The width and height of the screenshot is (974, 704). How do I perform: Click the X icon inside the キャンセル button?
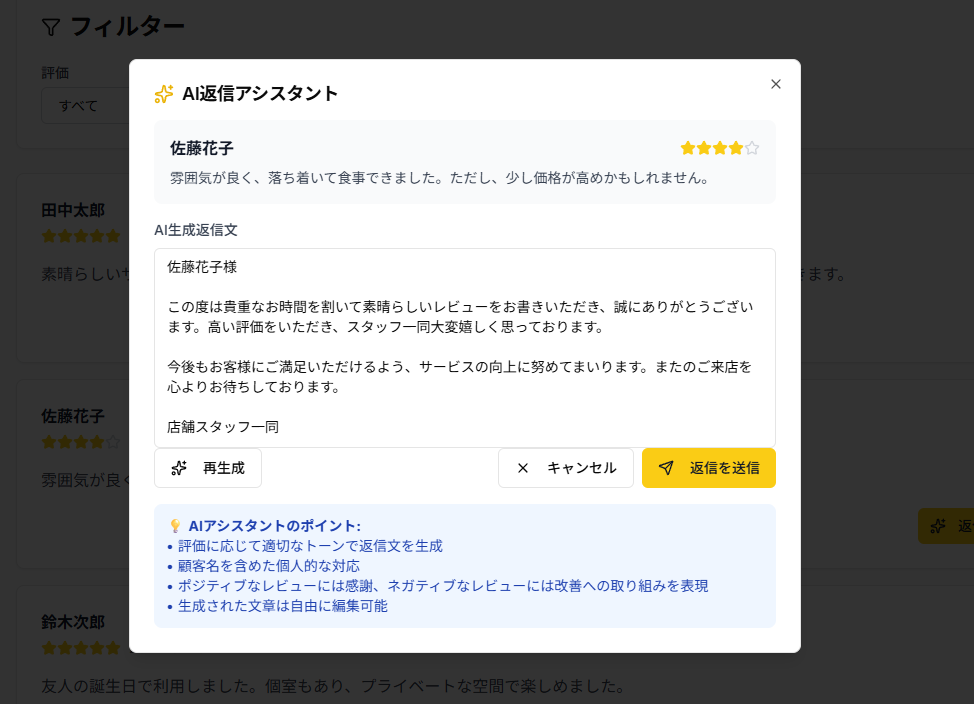tap(521, 467)
